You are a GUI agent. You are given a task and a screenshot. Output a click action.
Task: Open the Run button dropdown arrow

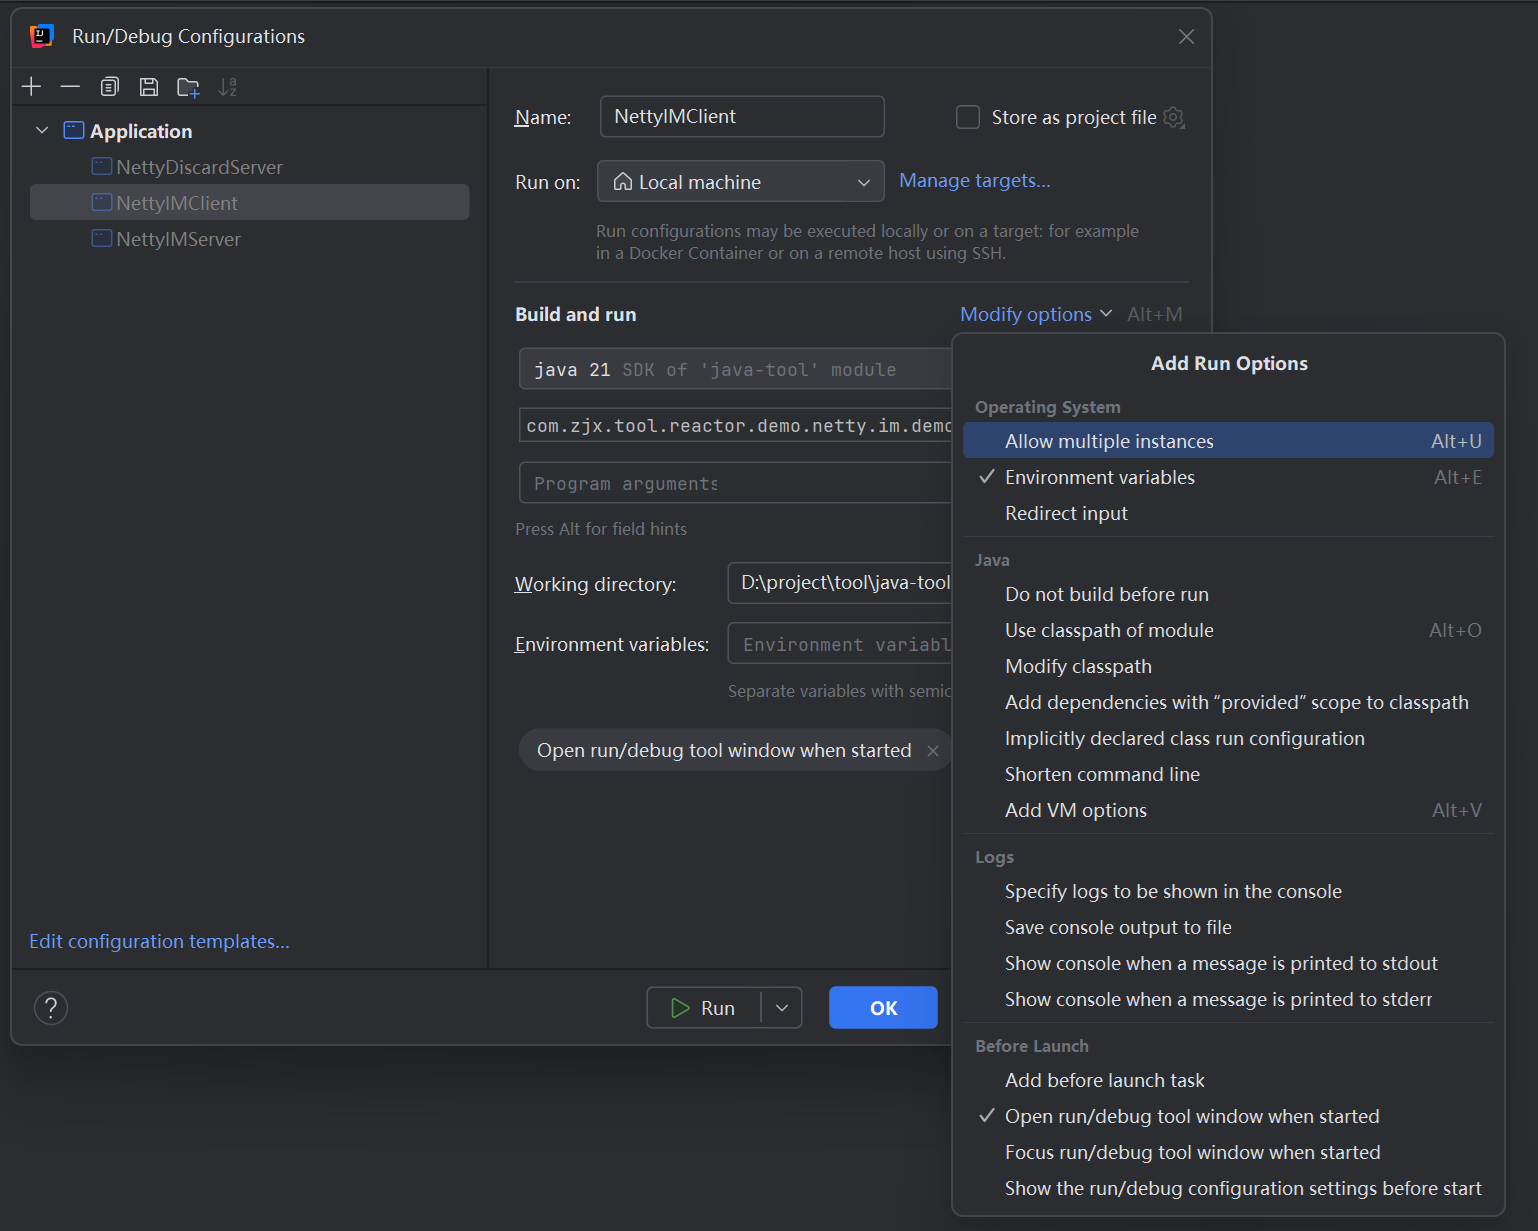click(782, 1008)
